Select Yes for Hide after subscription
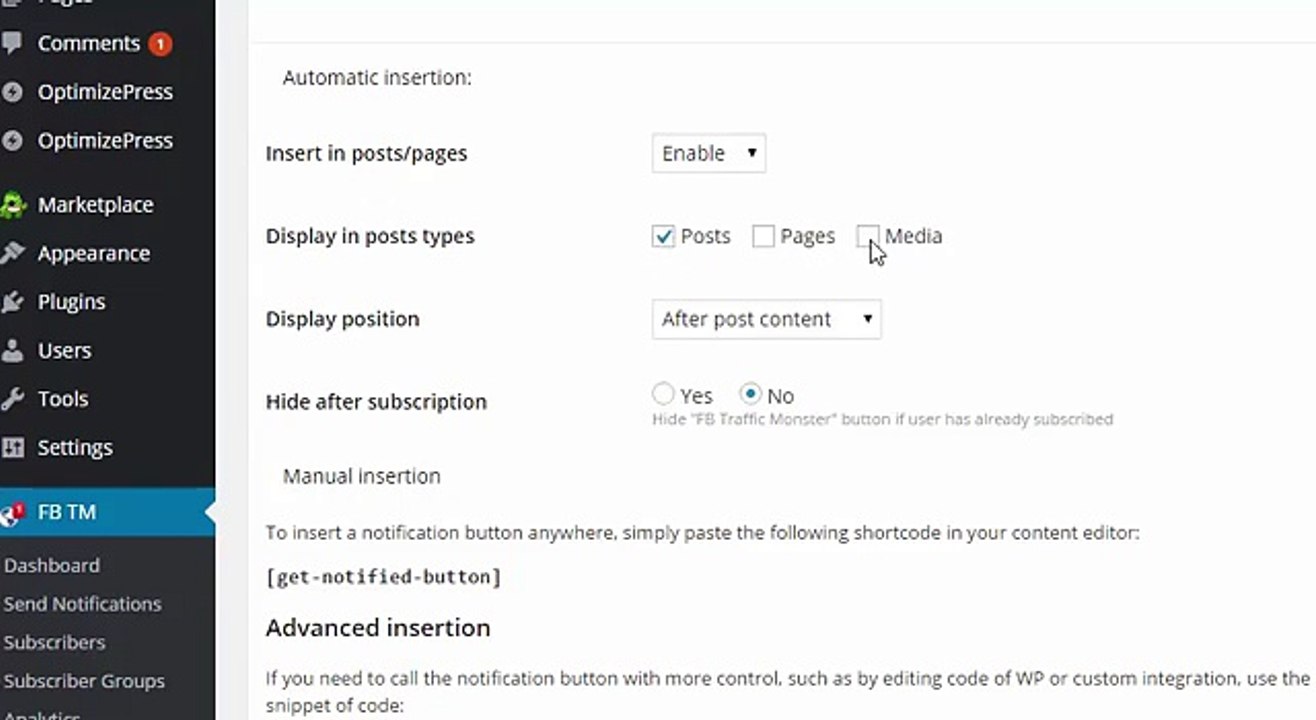1316x720 pixels. tap(663, 394)
